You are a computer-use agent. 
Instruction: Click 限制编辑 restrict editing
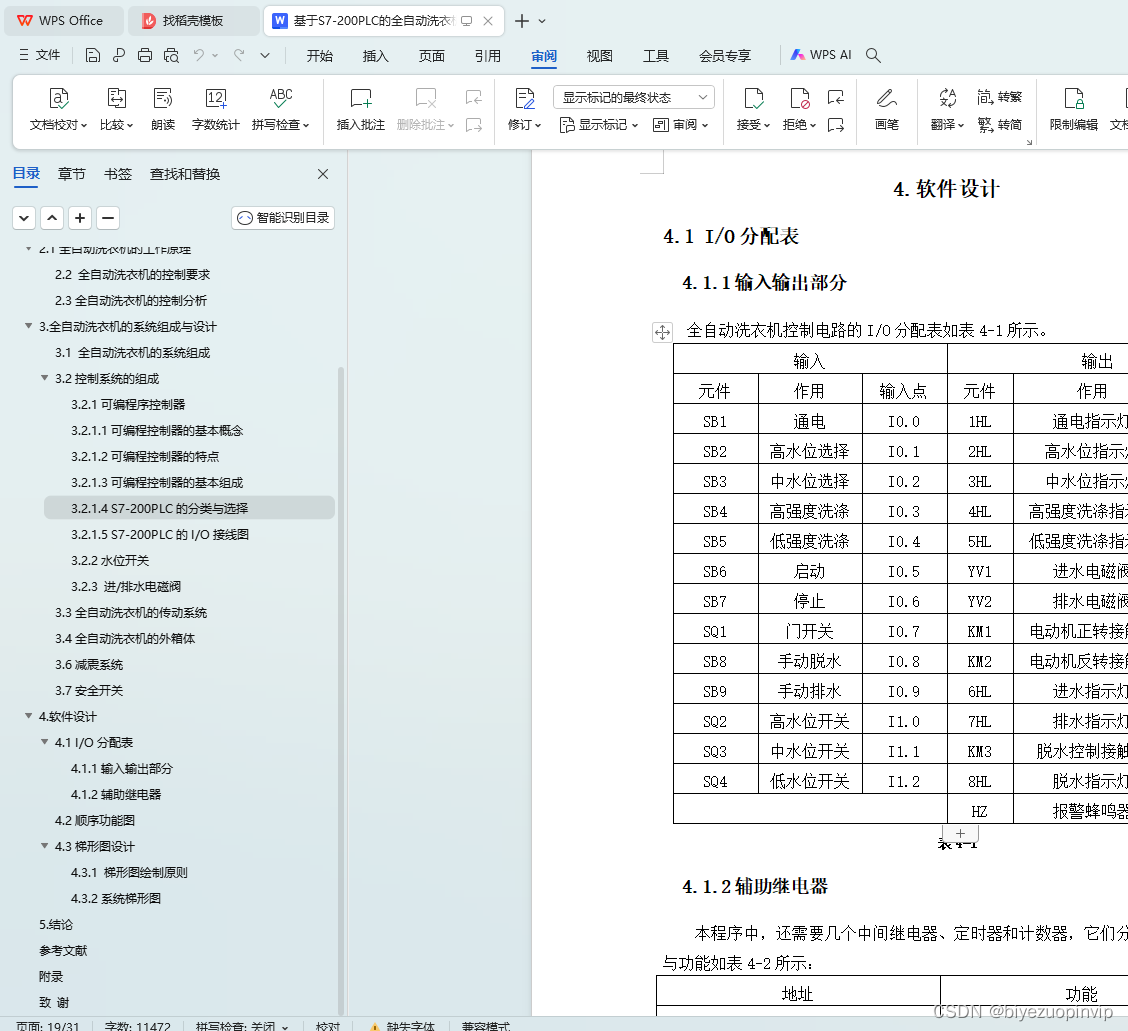point(1073,109)
